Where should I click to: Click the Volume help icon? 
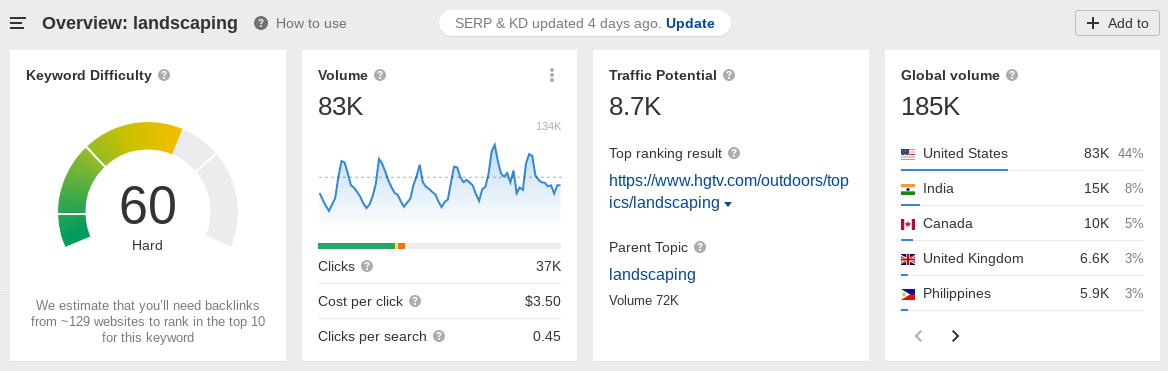click(x=380, y=75)
